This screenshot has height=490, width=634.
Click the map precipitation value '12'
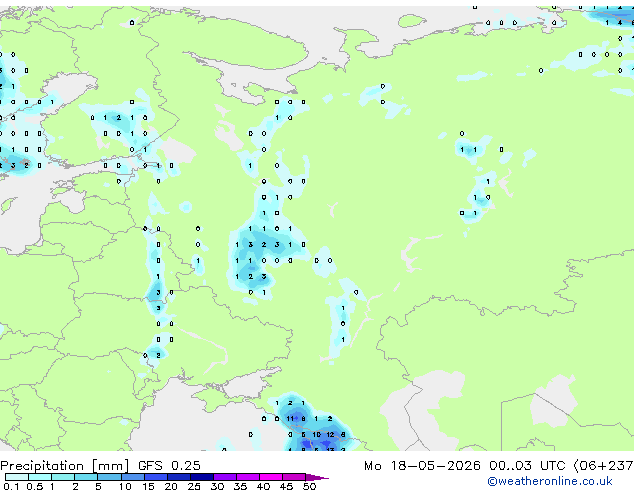point(330,435)
